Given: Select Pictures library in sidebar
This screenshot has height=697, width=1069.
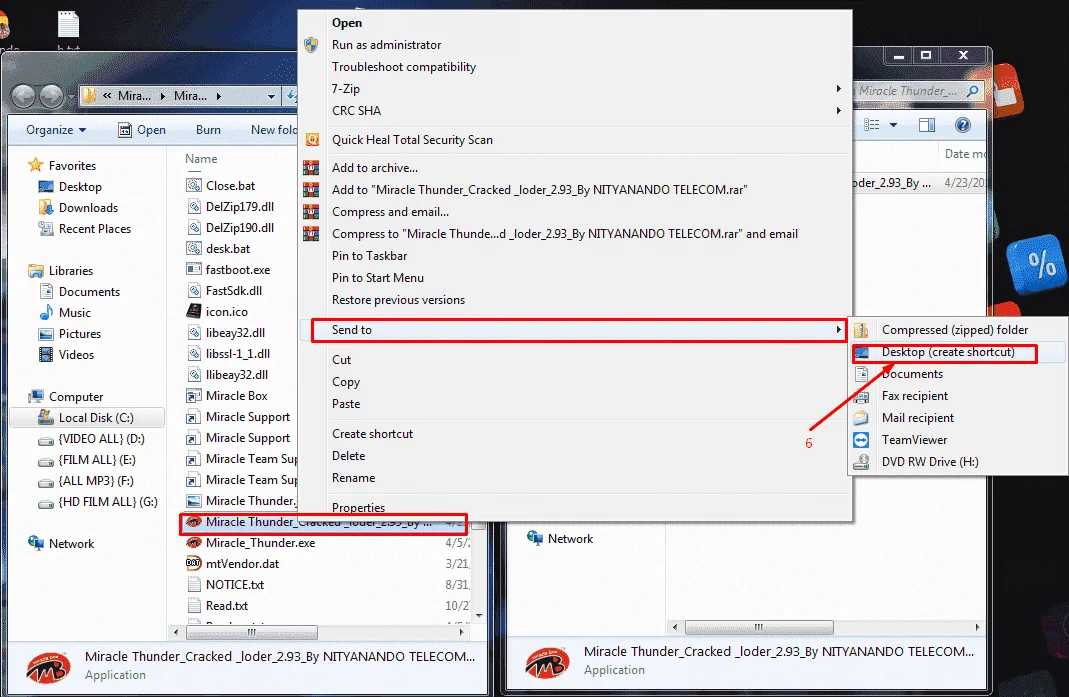Looking at the screenshot, I should [x=70, y=334].
